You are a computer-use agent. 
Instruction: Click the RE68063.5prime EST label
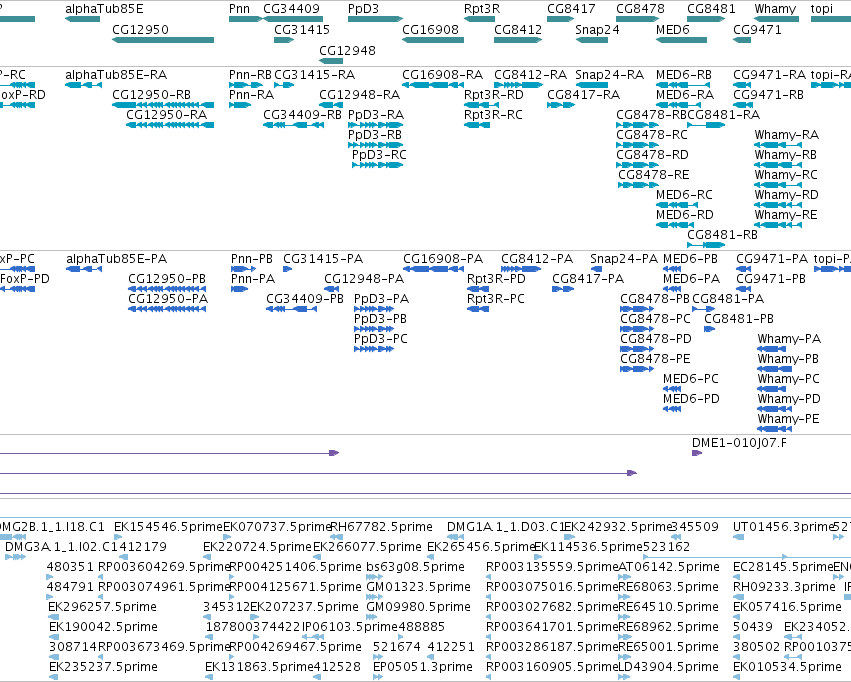[668, 587]
